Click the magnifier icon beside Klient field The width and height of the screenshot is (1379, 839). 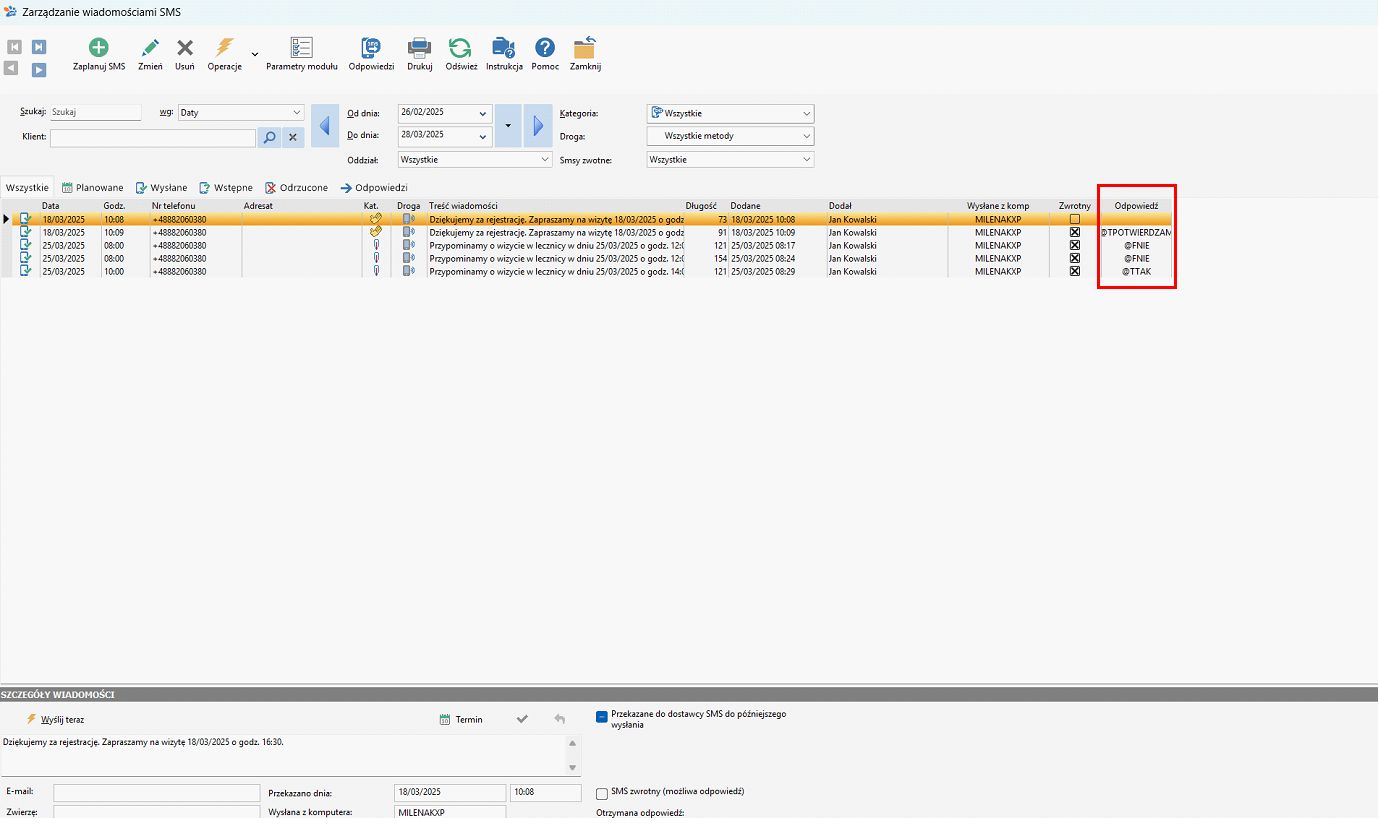coord(269,138)
